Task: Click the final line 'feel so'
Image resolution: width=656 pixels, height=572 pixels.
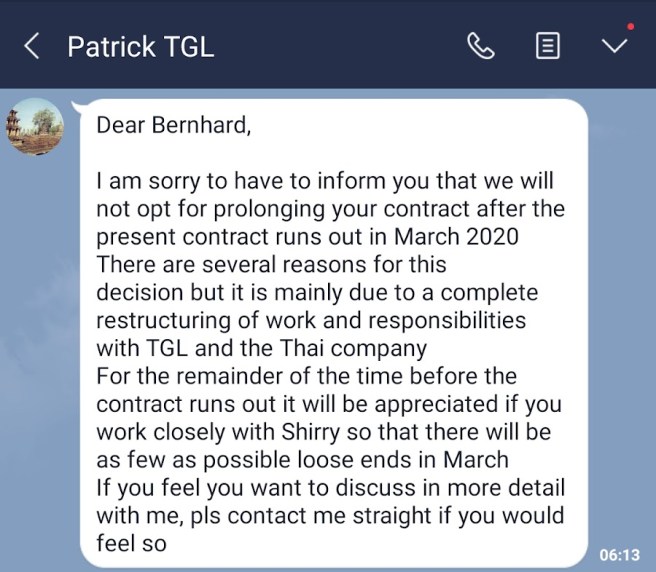Action: pos(131,545)
